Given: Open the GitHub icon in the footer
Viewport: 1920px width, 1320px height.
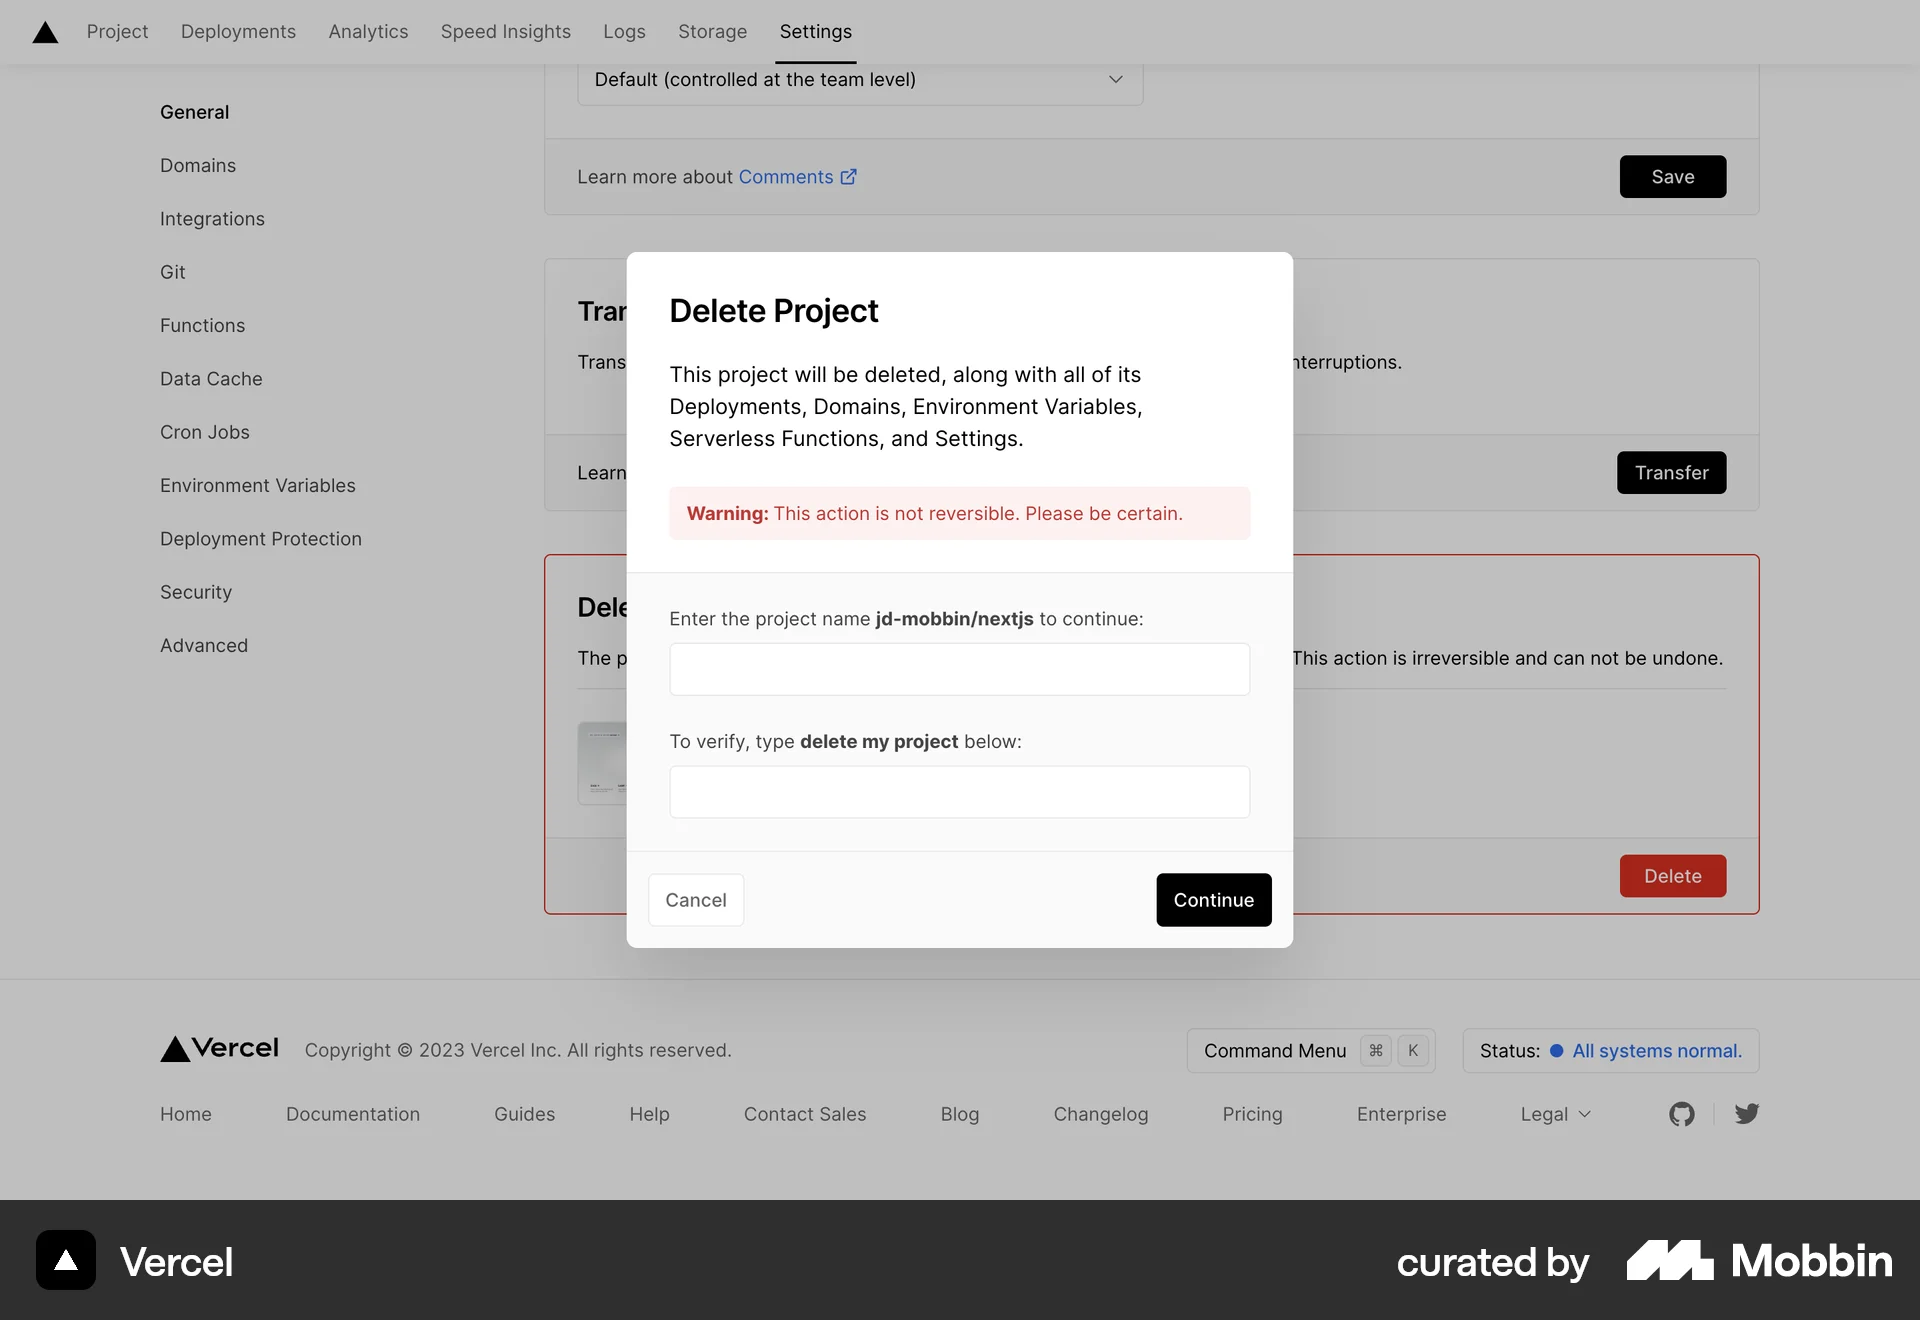Looking at the screenshot, I should 1682,1114.
